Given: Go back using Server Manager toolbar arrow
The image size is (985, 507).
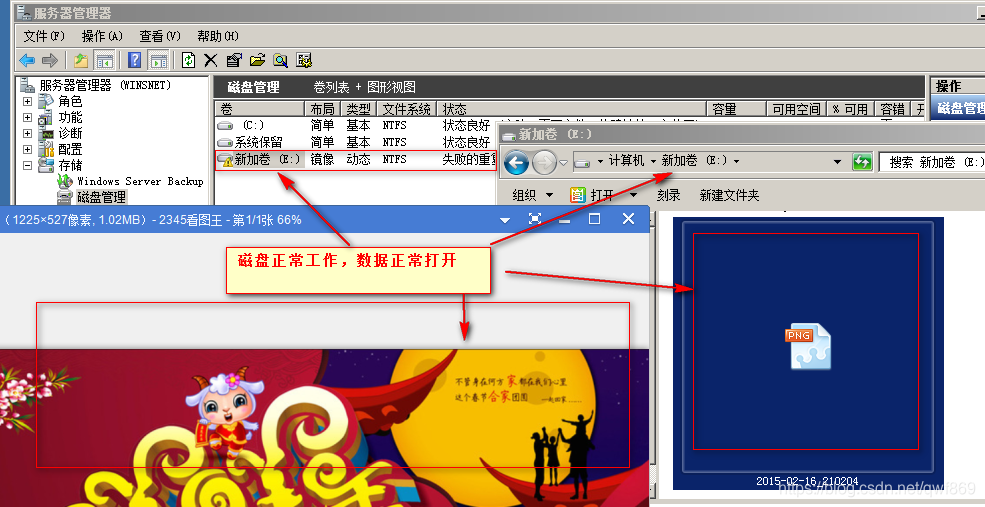Looking at the screenshot, I should pyautogui.click(x=27, y=60).
